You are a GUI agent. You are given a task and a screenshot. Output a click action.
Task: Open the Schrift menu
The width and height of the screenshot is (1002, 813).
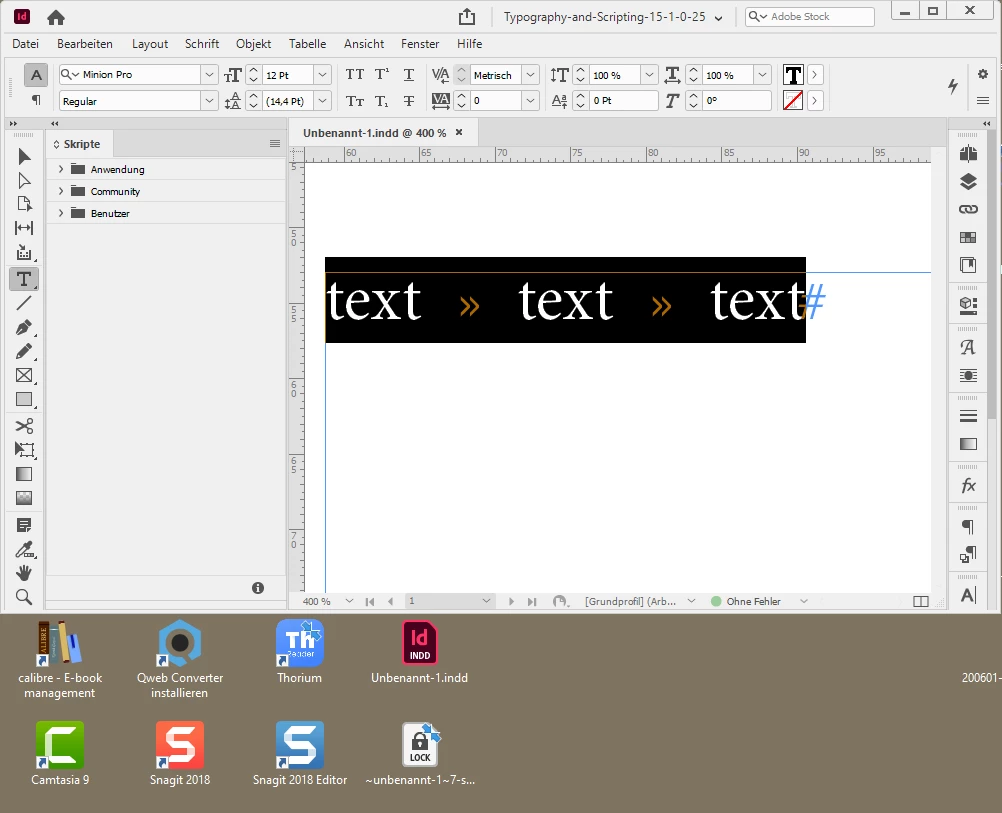click(202, 44)
